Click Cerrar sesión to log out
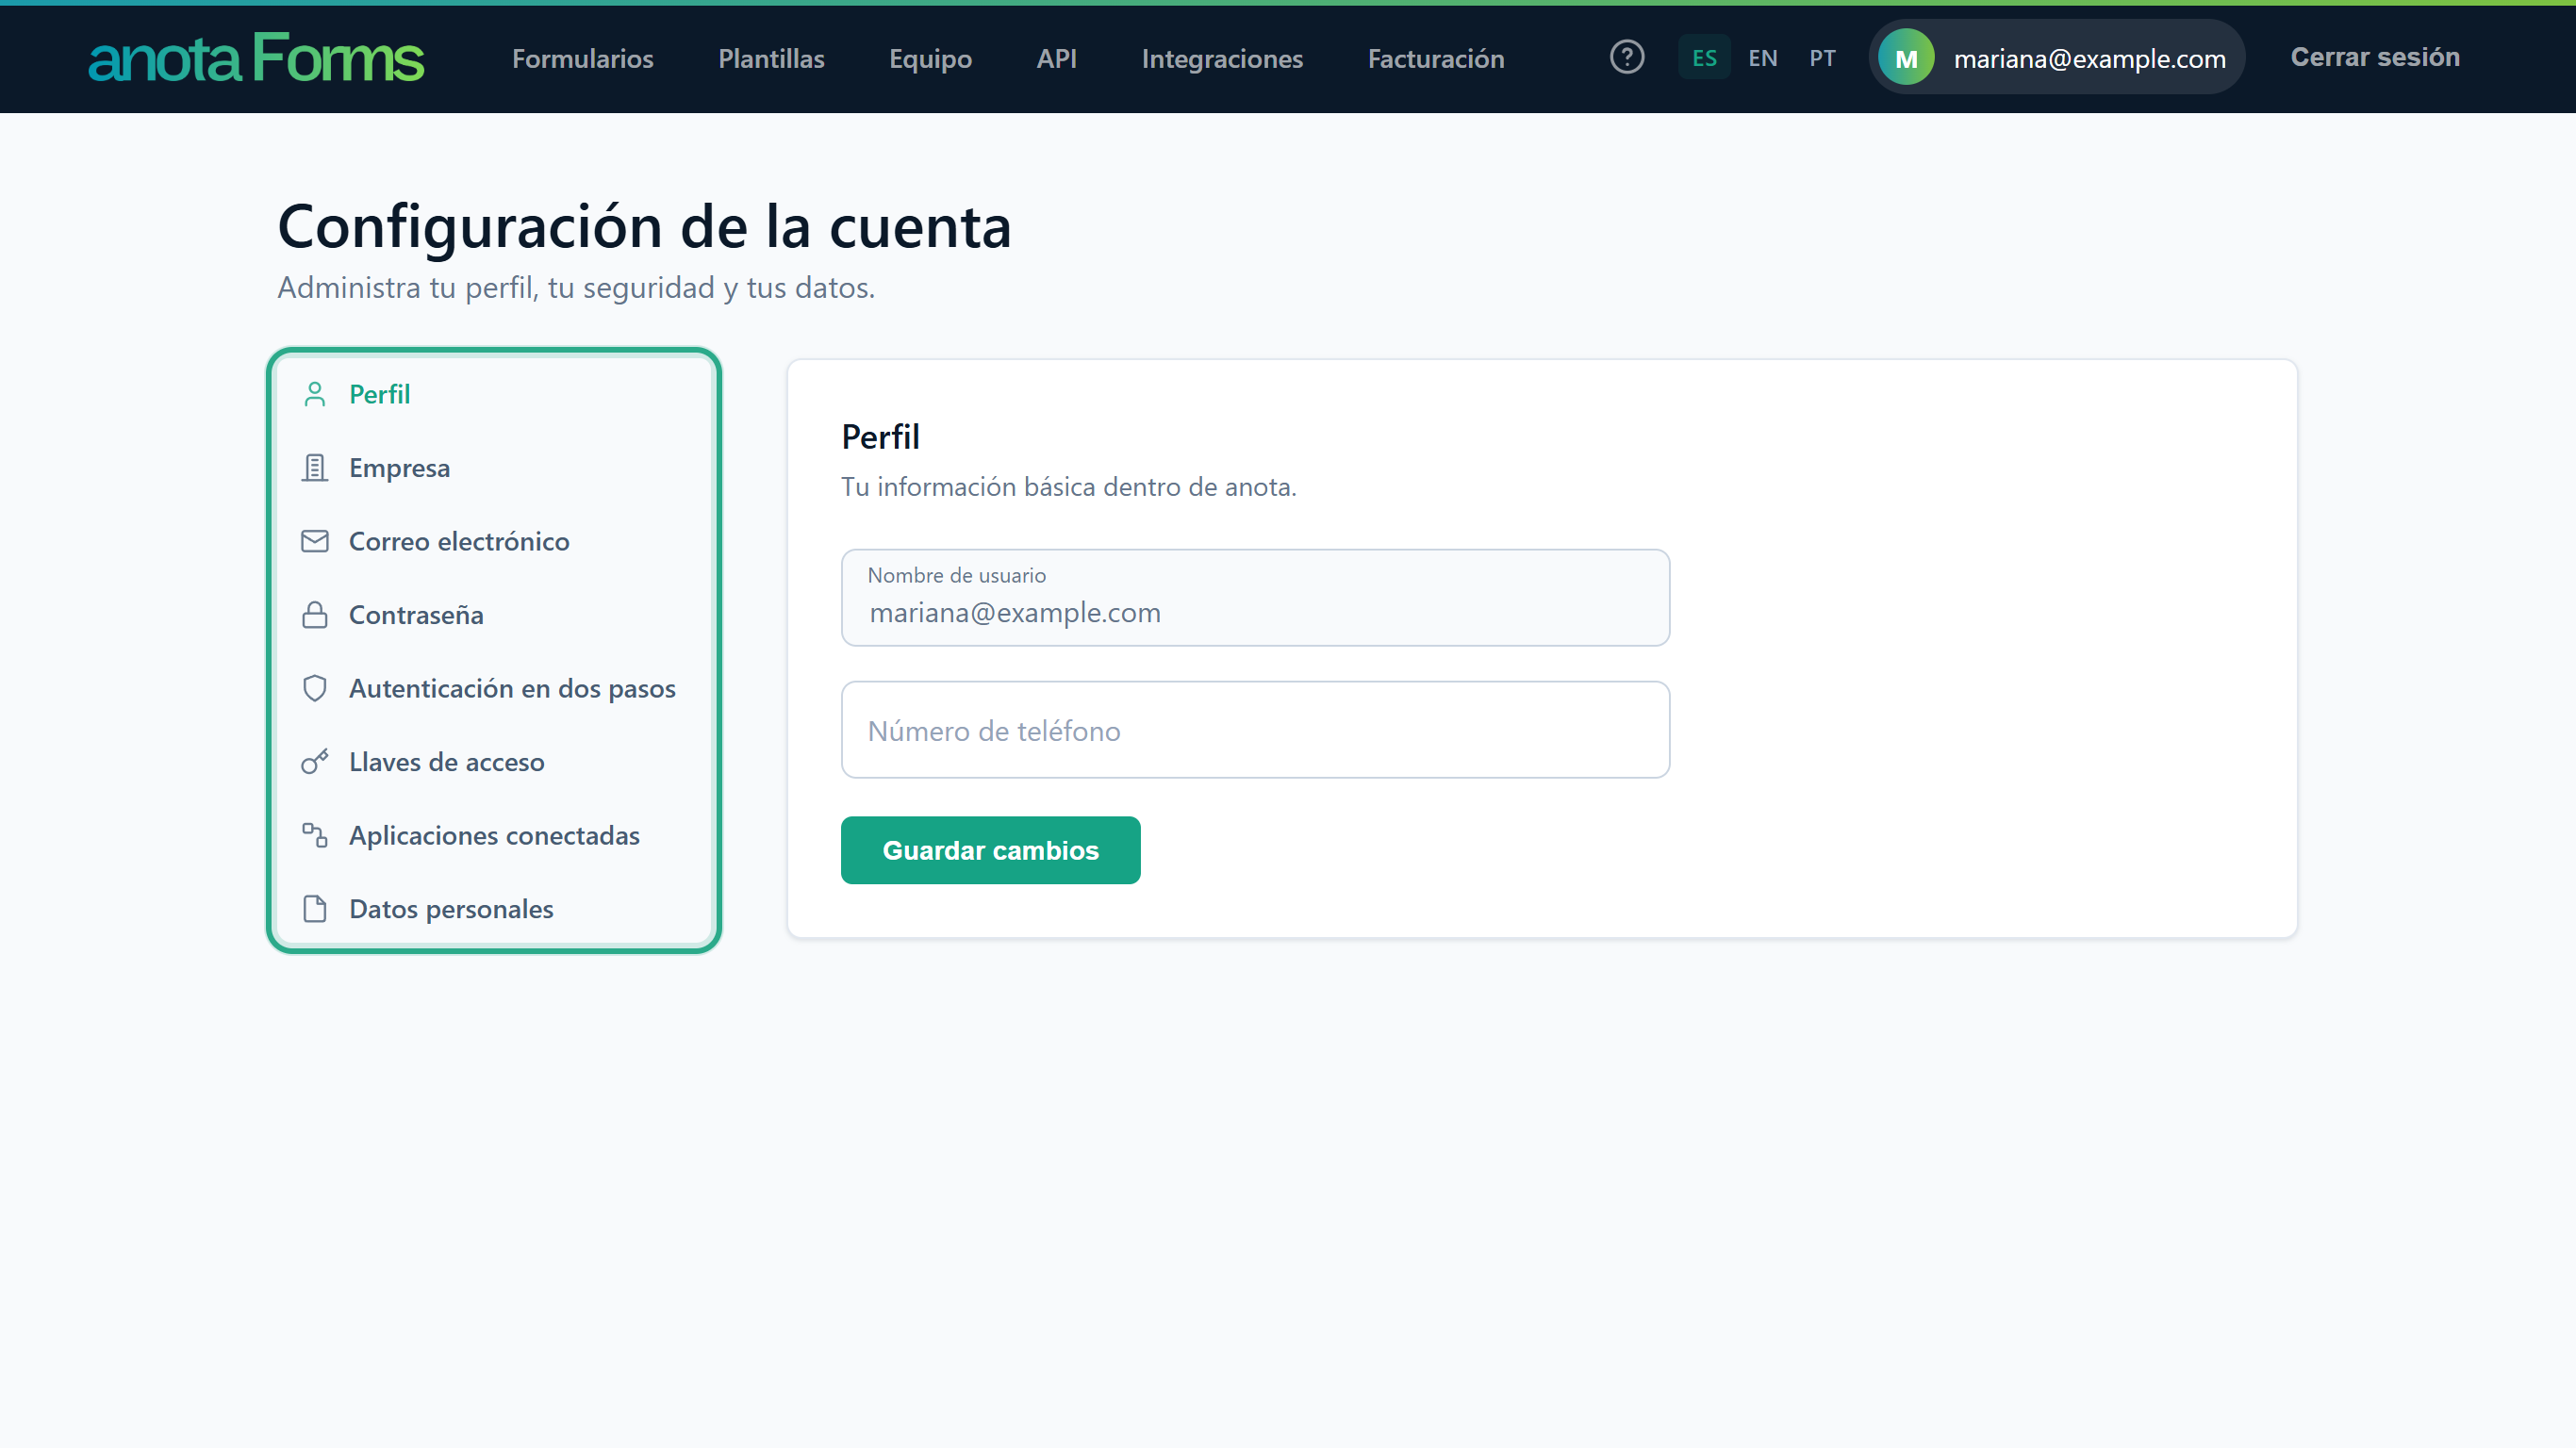Image resolution: width=2576 pixels, height=1448 pixels. pos(2375,57)
